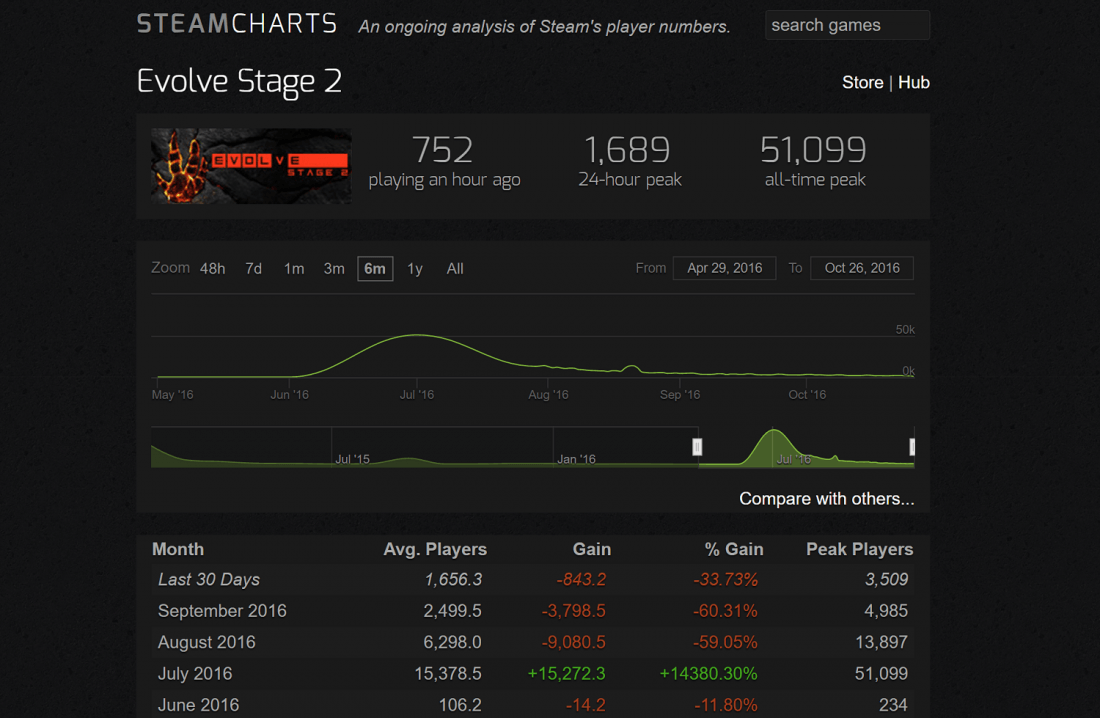Click the Gain column header
The image size is (1100, 718).
(x=591, y=550)
